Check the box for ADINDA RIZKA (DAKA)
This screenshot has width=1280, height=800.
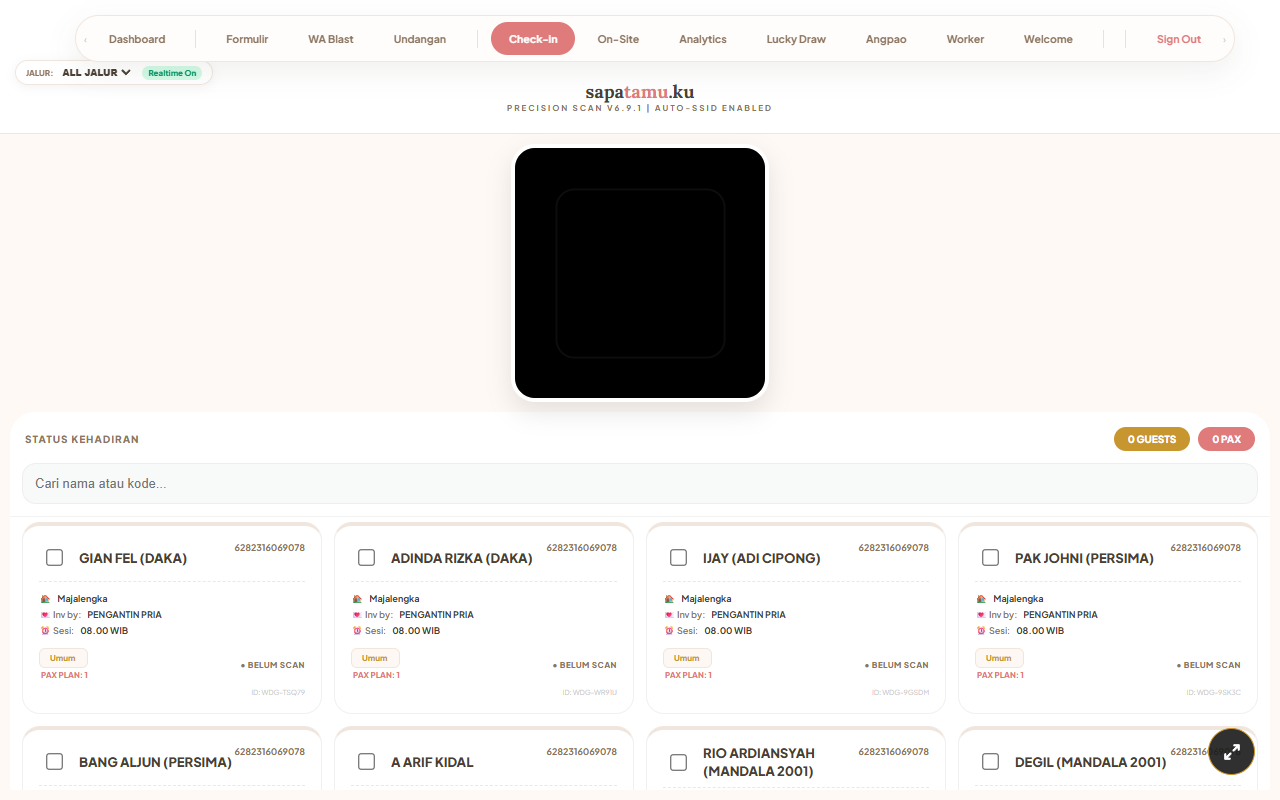[x=367, y=557]
